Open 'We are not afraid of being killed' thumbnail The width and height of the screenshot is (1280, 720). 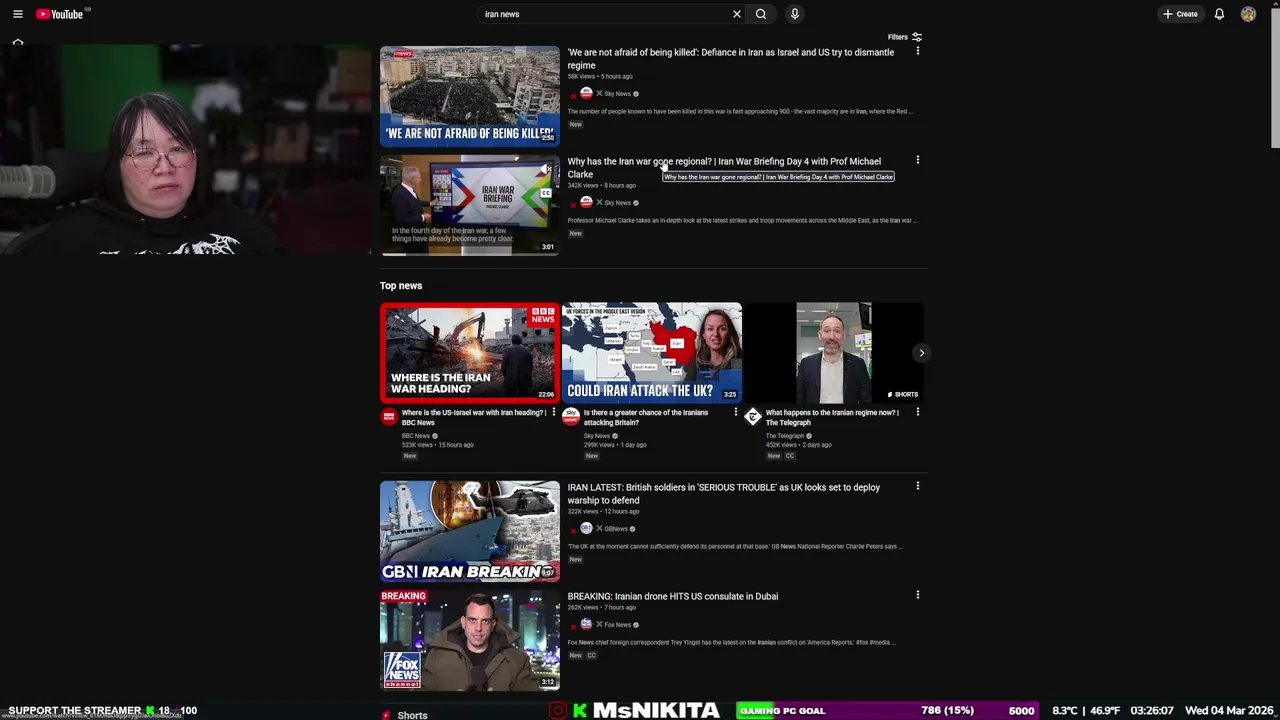pyautogui.click(x=469, y=96)
